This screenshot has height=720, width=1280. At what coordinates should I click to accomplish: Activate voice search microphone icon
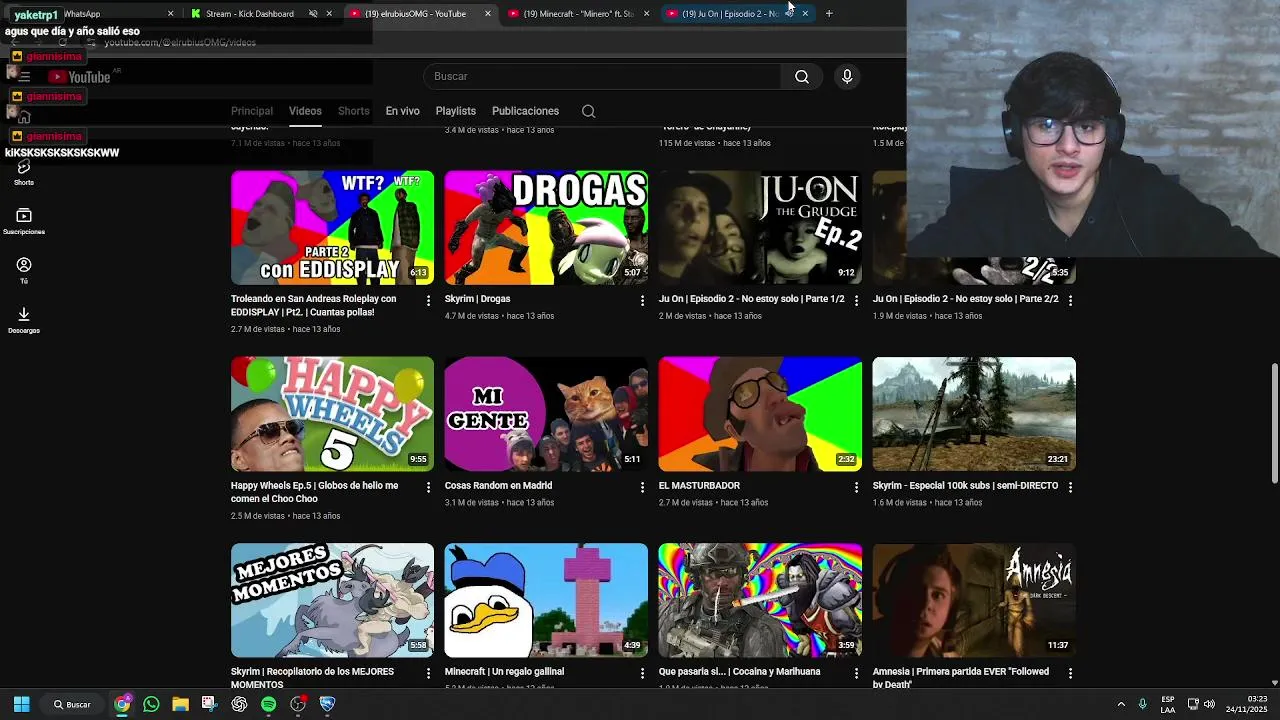coord(847,77)
